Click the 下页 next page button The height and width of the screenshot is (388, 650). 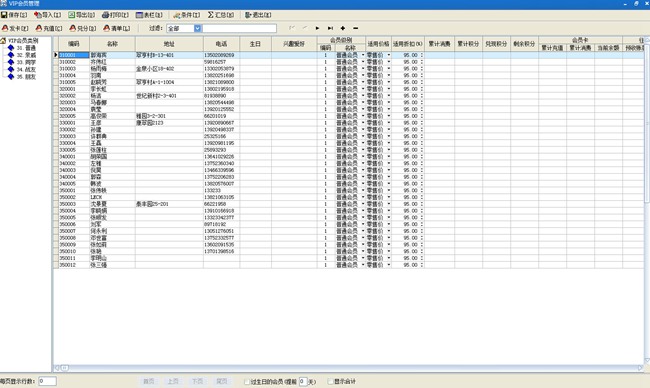(197, 381)
